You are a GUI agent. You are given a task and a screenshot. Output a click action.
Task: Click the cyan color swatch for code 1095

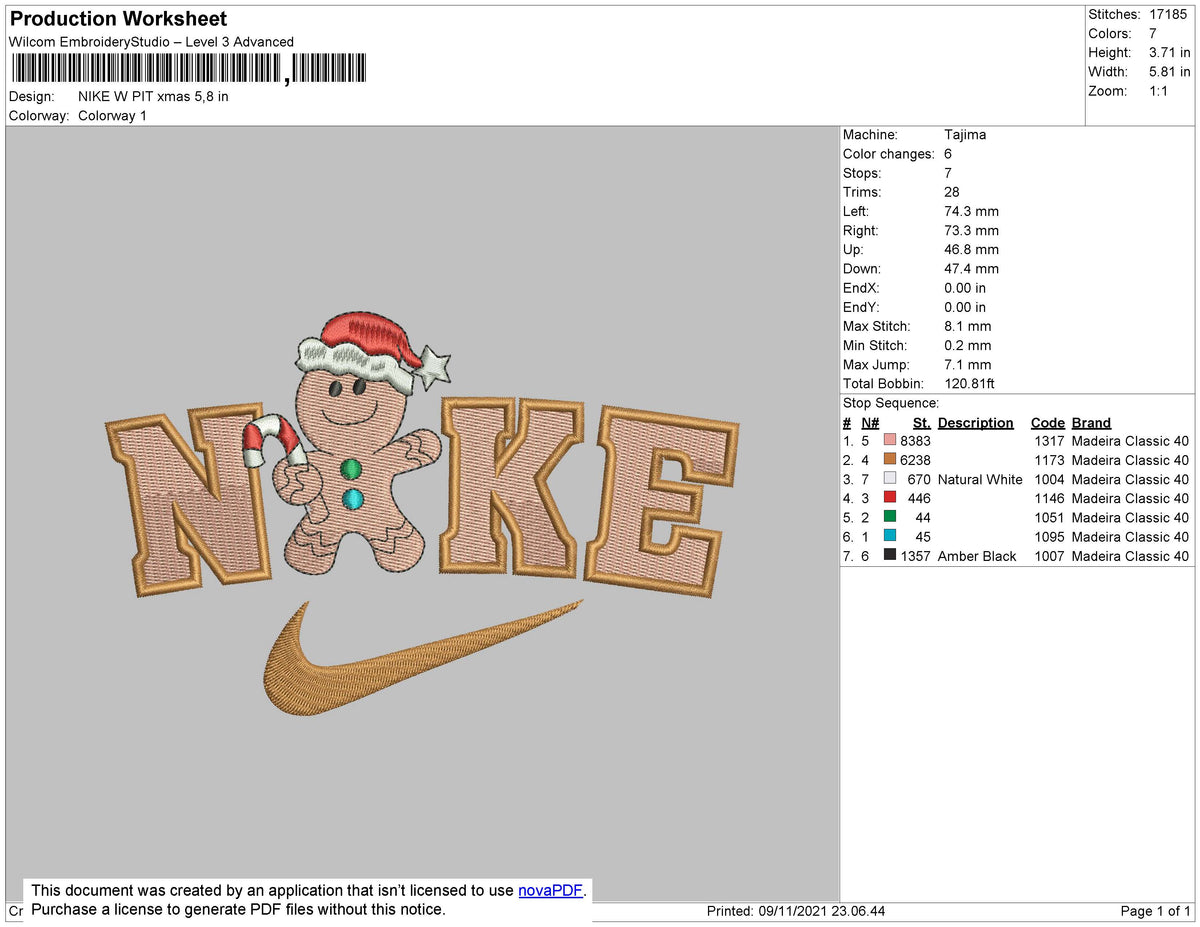[890, 537]
